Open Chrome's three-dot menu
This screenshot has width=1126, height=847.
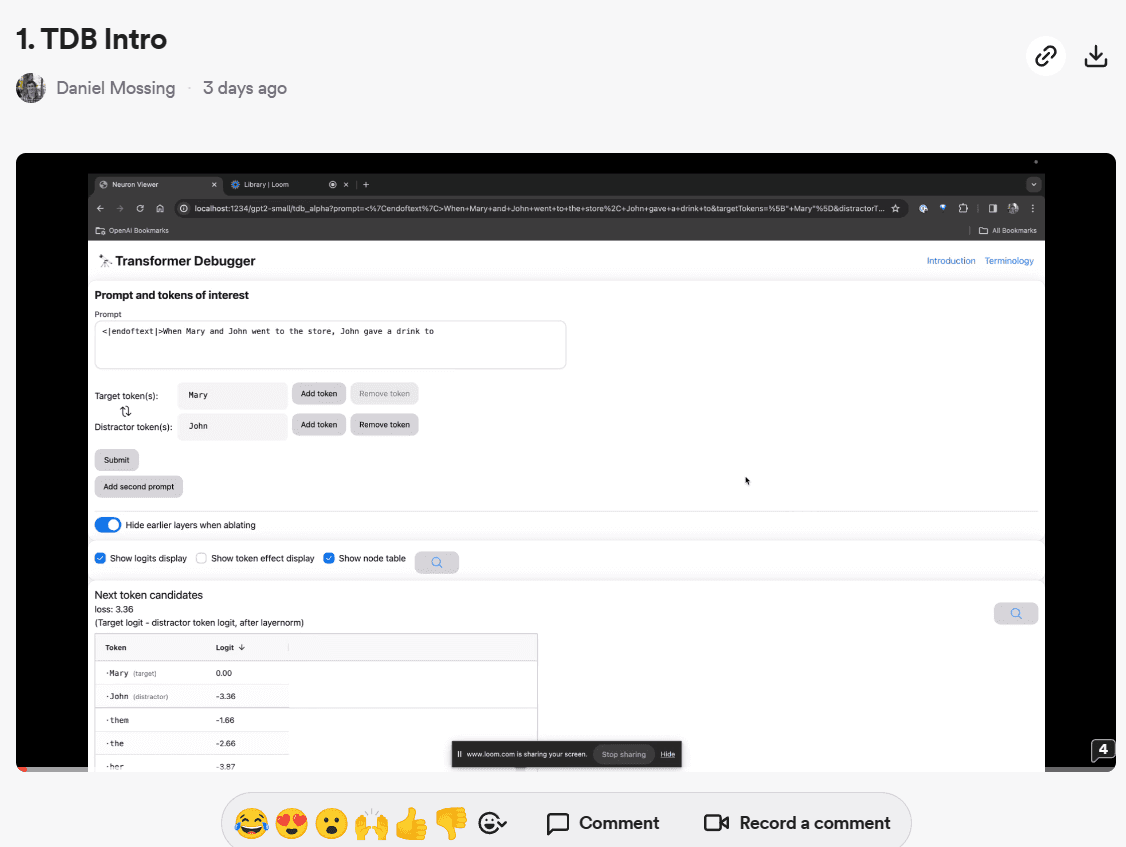(1033, 208)
